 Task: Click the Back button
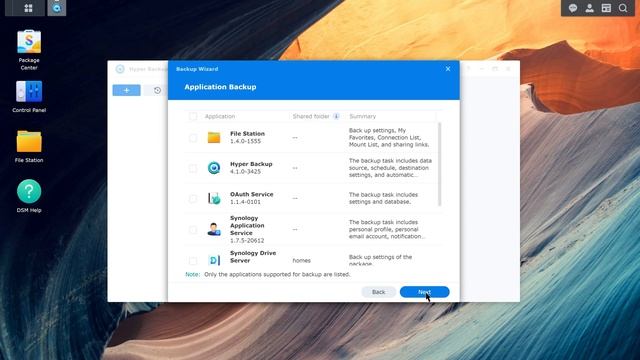[x=378, y=292]
